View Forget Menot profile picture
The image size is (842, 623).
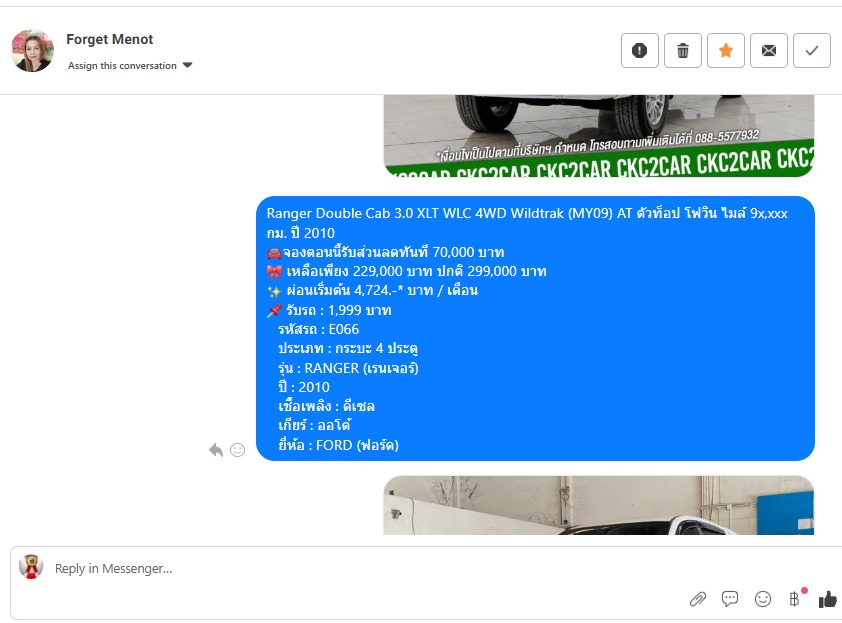[x=32, y=50]
